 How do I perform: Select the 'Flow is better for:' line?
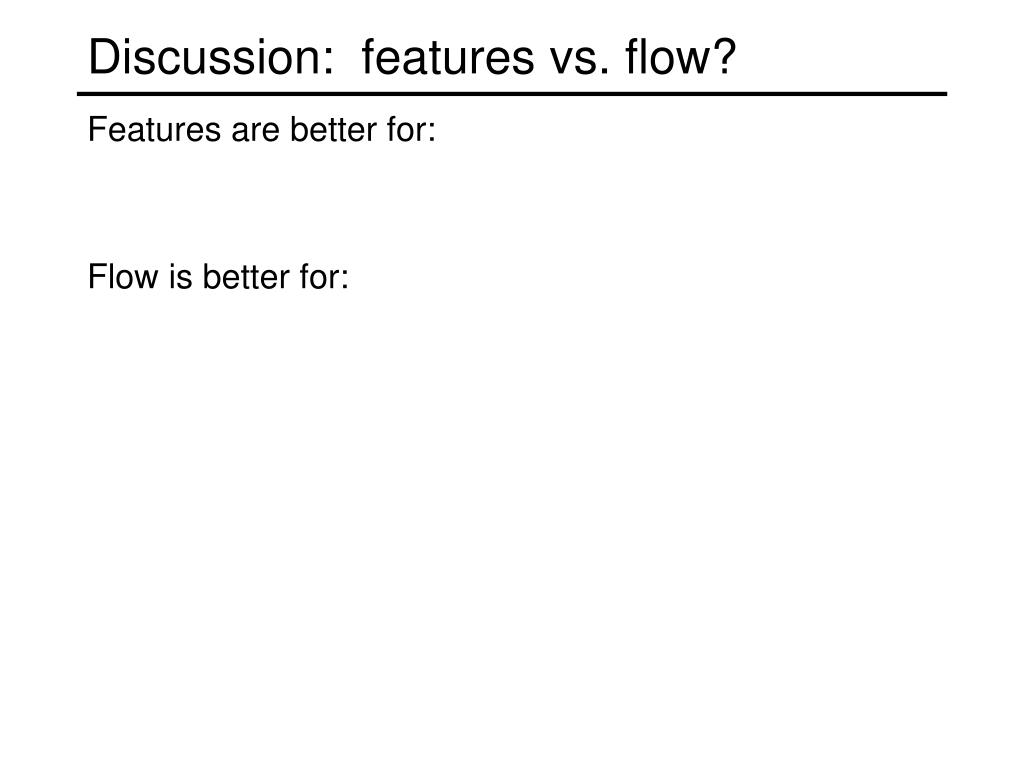219,276
